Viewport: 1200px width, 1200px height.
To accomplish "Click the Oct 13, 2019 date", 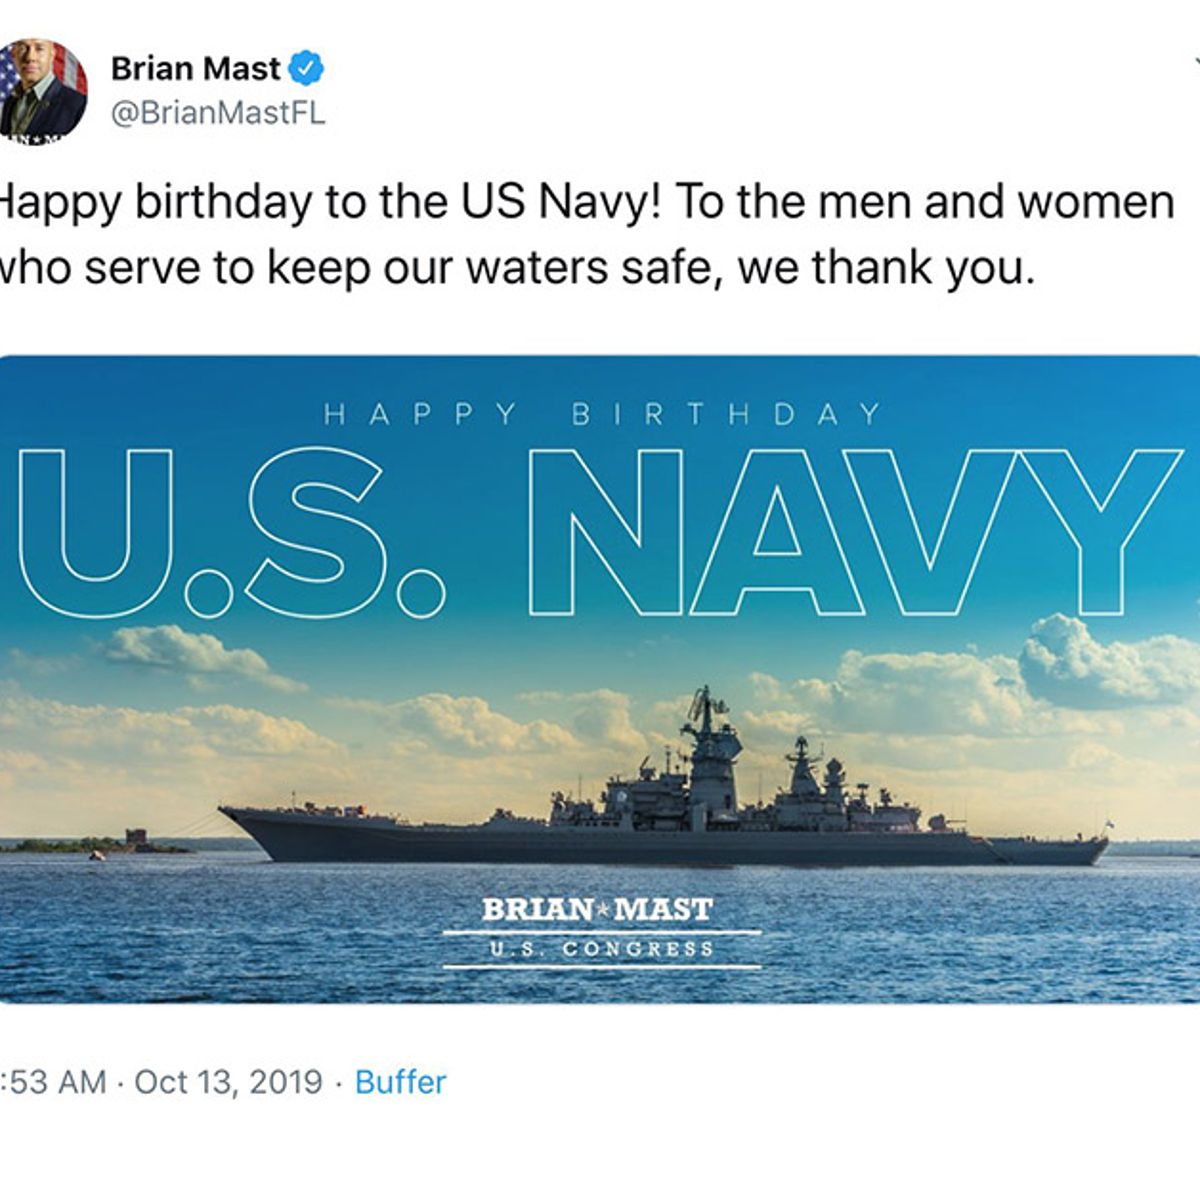I will point(228,1082).
